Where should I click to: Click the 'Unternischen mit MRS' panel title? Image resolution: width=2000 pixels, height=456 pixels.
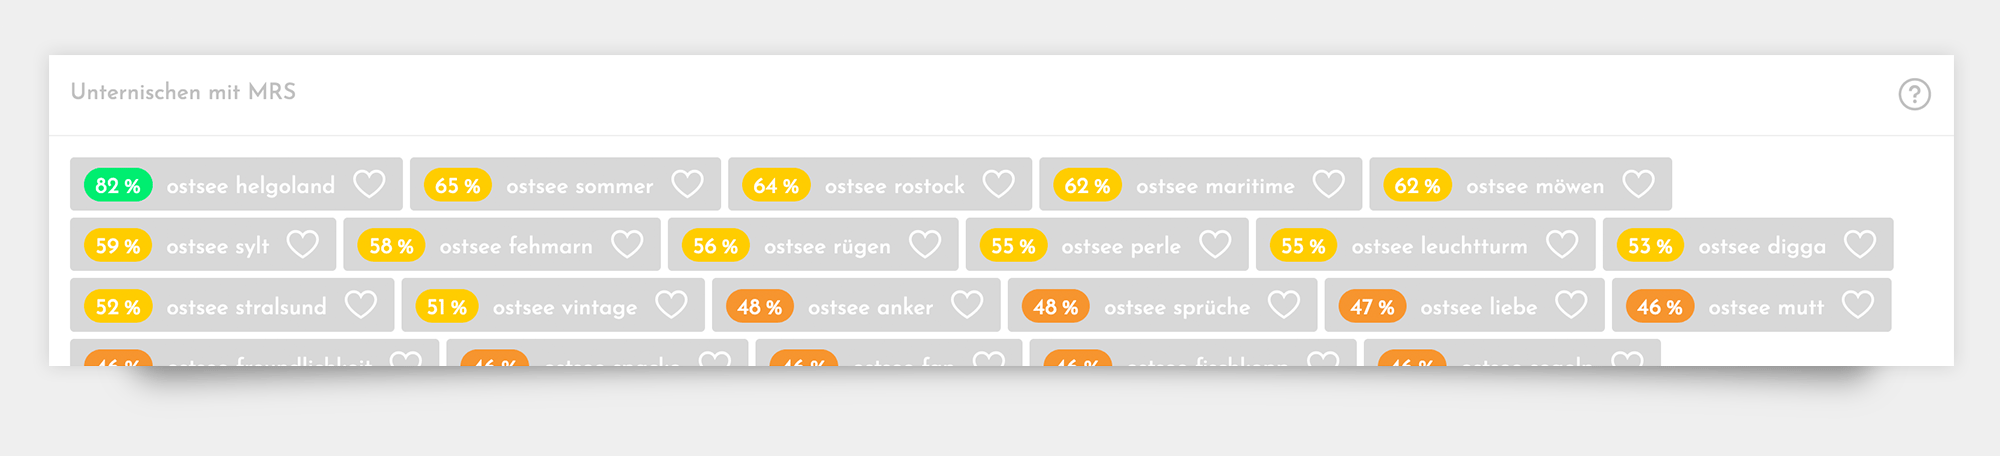pyautogui.click(x=183, y=92)
